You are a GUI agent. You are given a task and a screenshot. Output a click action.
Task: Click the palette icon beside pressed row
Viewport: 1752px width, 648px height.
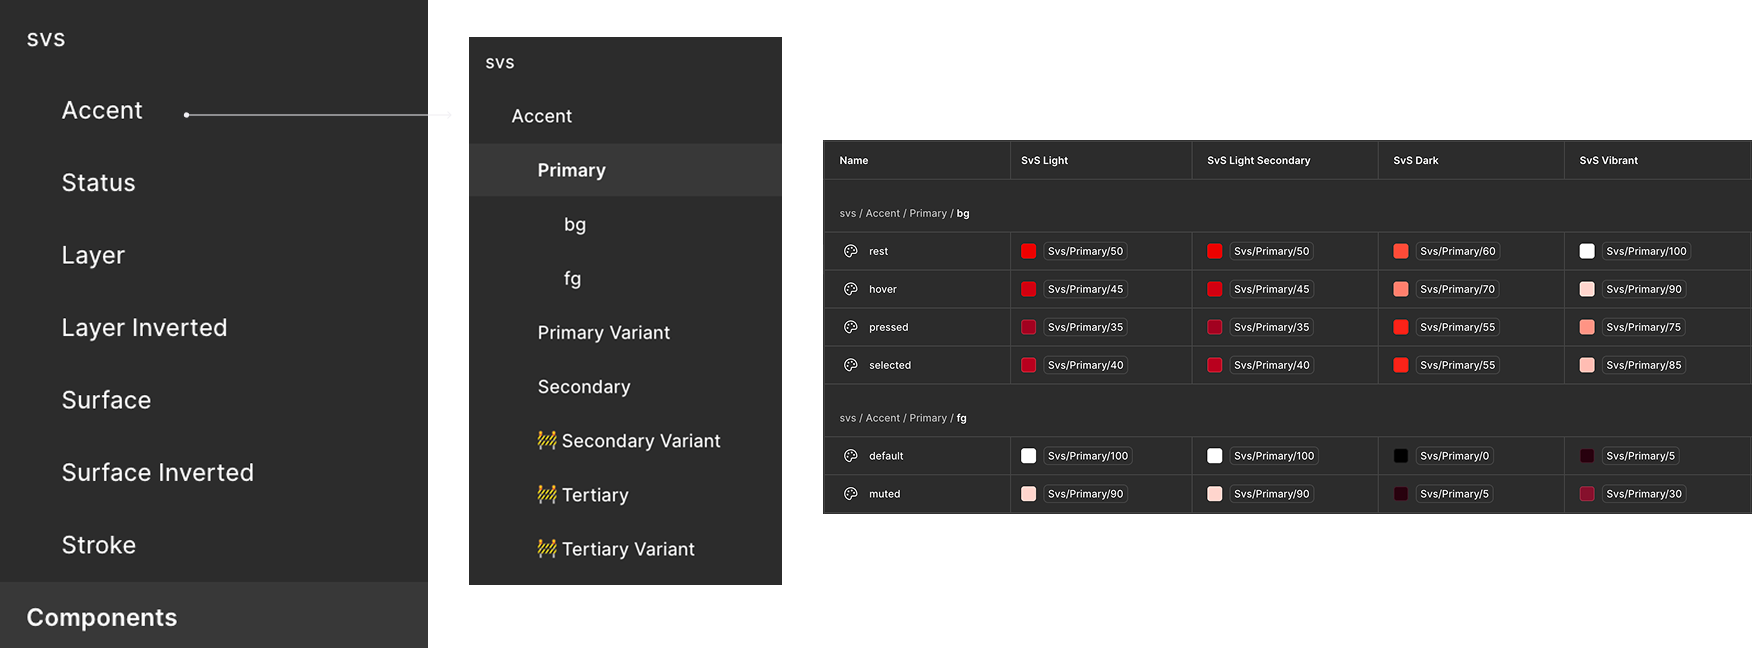(x=850, y=327)
